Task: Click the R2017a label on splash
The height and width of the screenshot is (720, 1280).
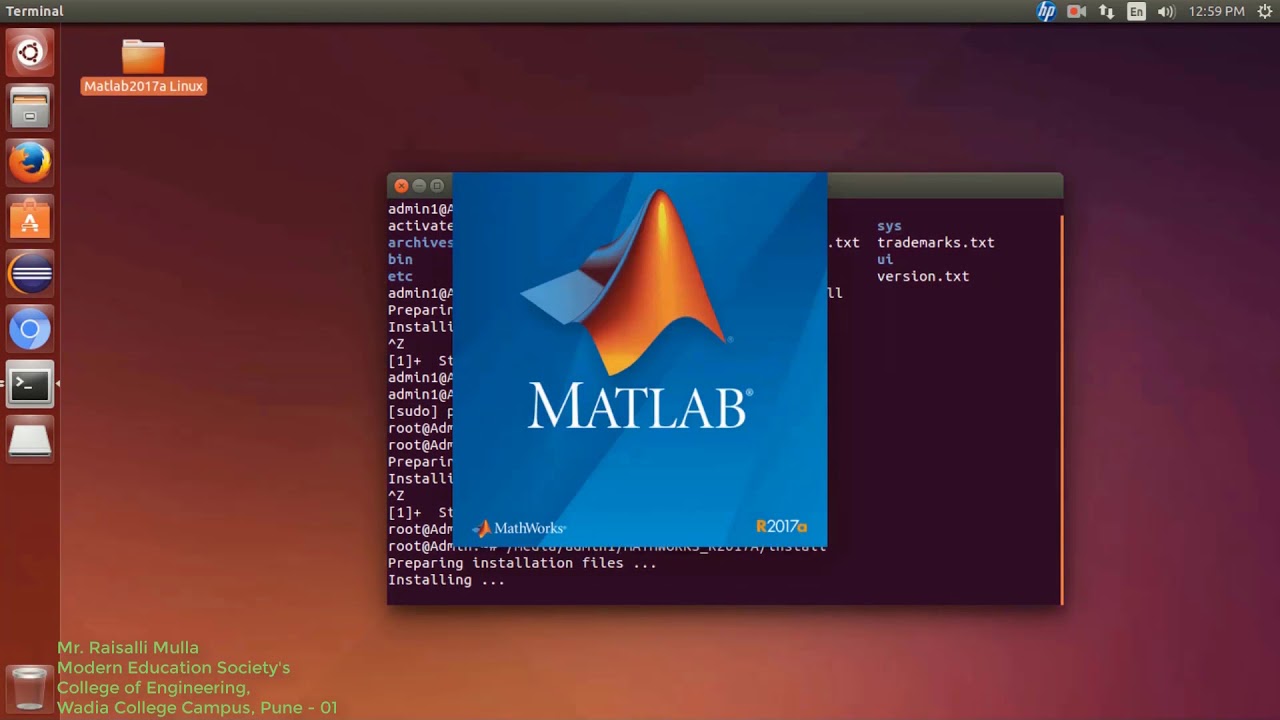Action: pos(781,526)
